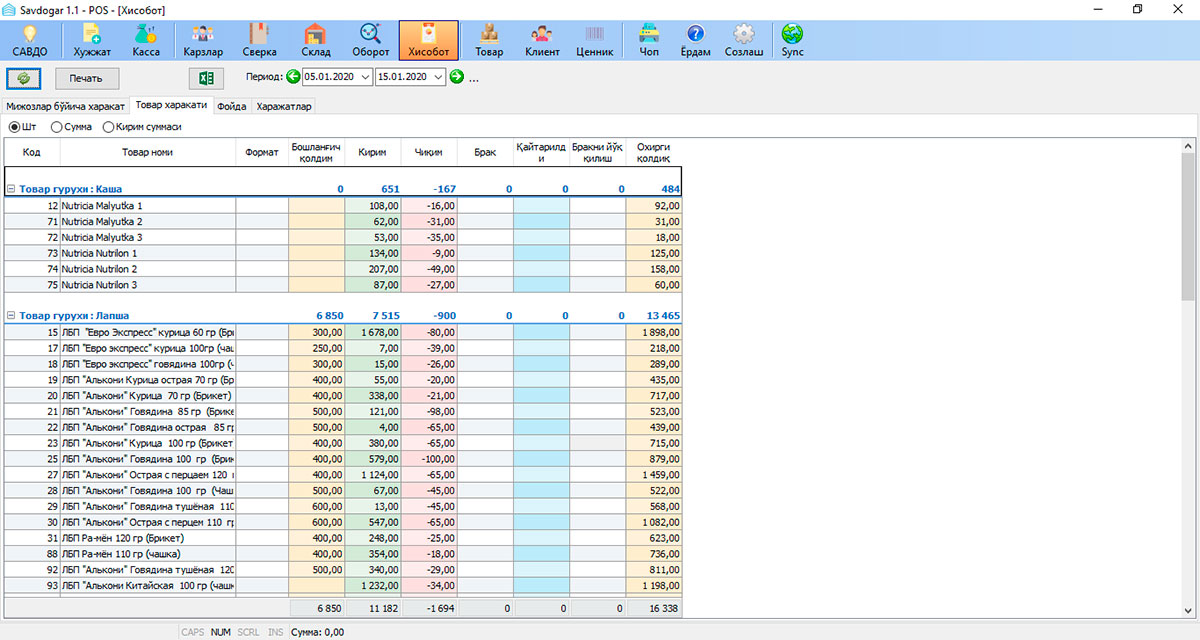Open the Ёрдам help icon
1200x640 pixels.
[695, 40]
